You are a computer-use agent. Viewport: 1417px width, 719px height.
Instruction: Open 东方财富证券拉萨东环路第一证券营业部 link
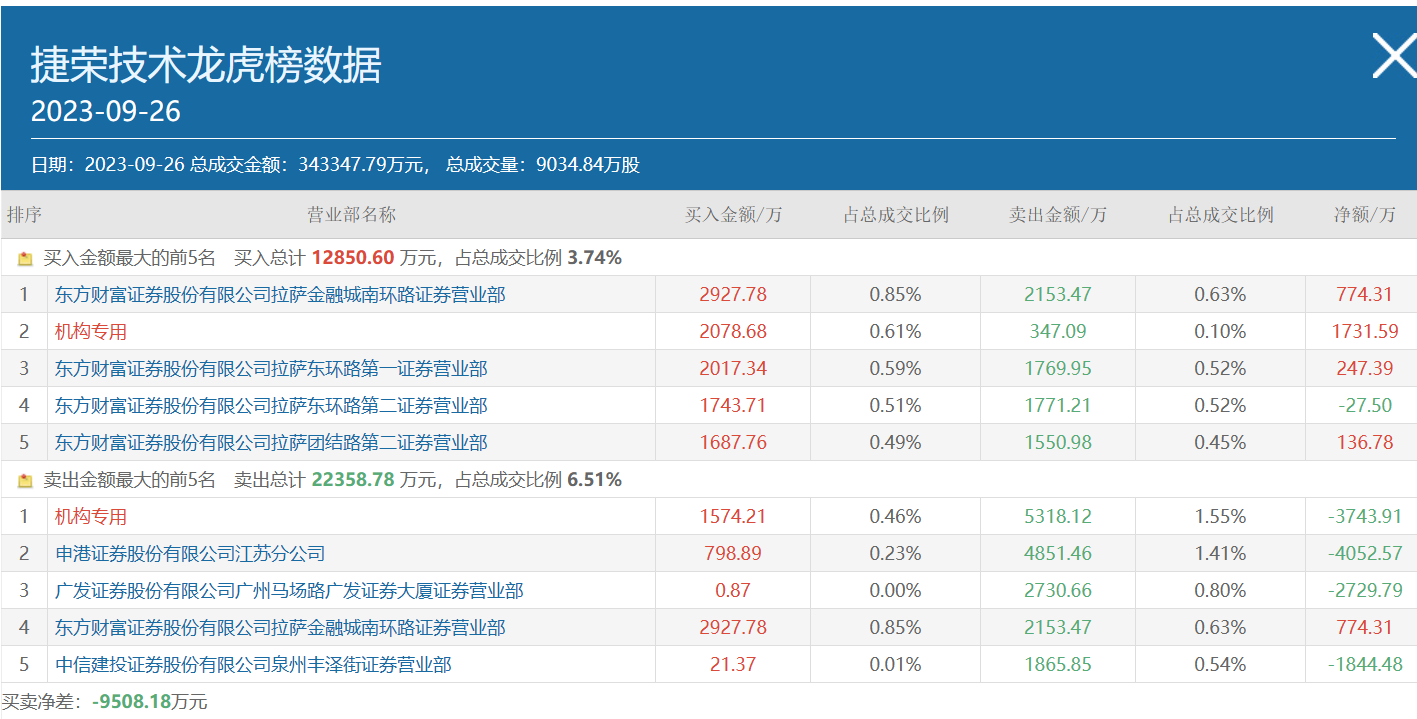pos(271,369)
